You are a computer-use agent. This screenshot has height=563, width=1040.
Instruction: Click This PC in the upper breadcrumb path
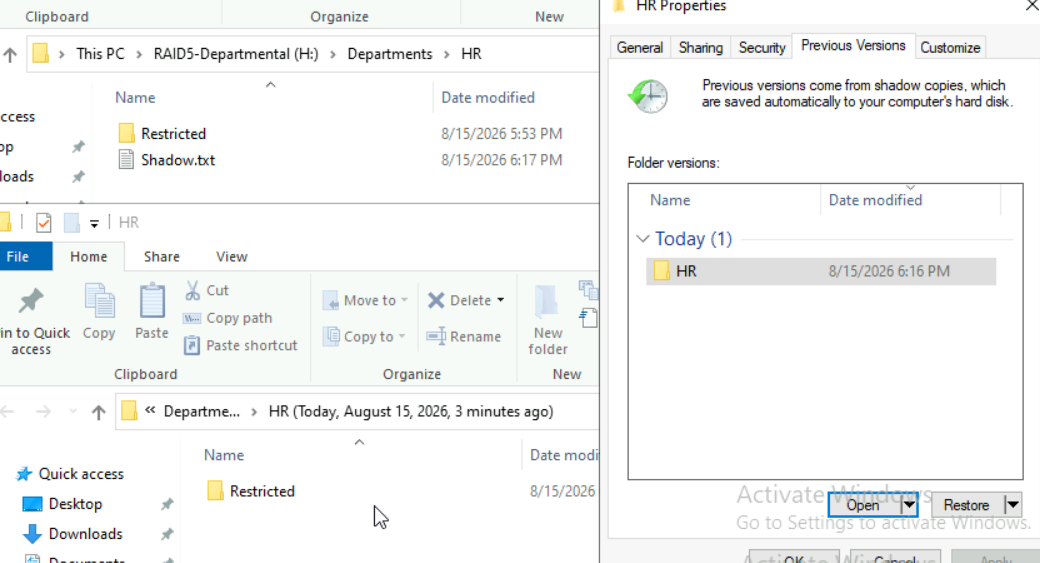(100, 54)
